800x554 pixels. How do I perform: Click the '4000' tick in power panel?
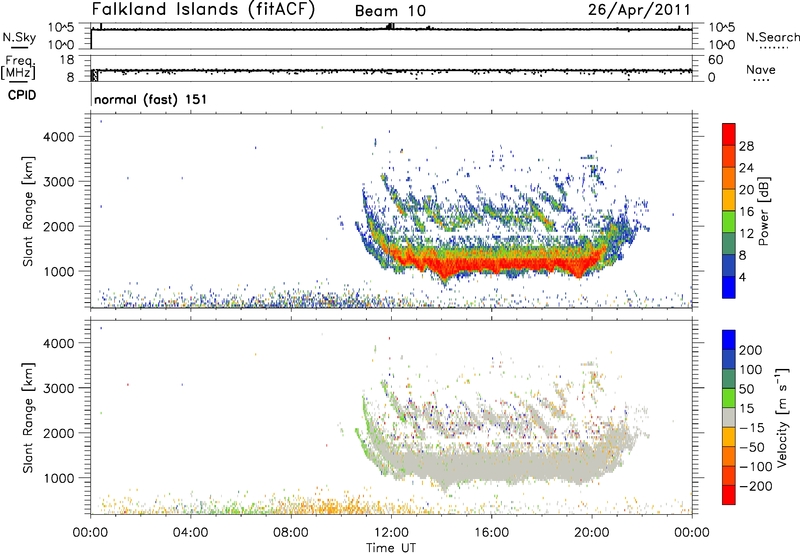59,137
